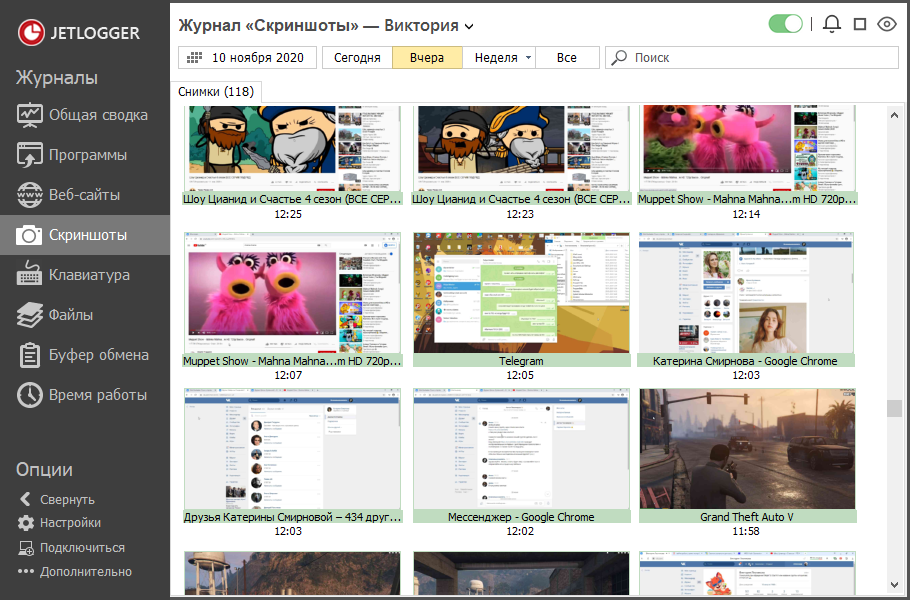This screenshot has height=600, width=910.
Task: Open Программы log icon
Action: pos(30,155)
